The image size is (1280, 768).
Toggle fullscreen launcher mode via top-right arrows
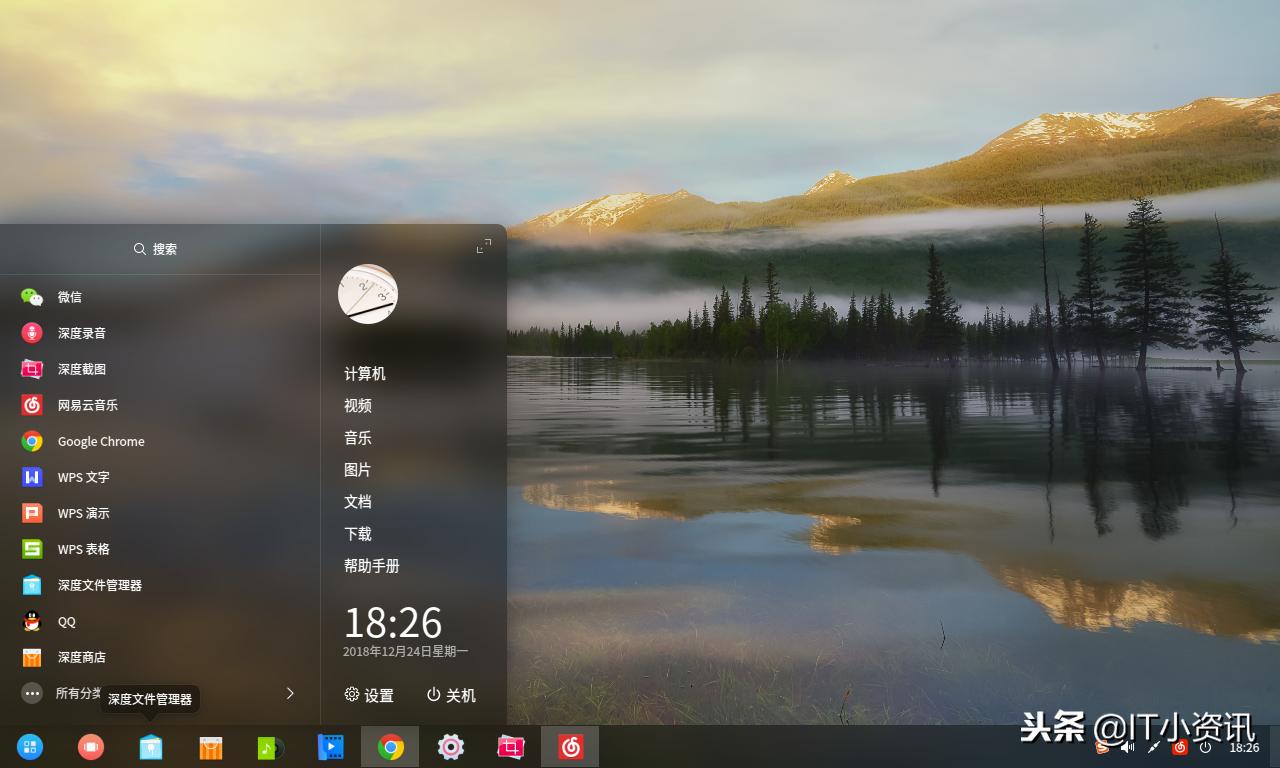[x=483, y=245]
